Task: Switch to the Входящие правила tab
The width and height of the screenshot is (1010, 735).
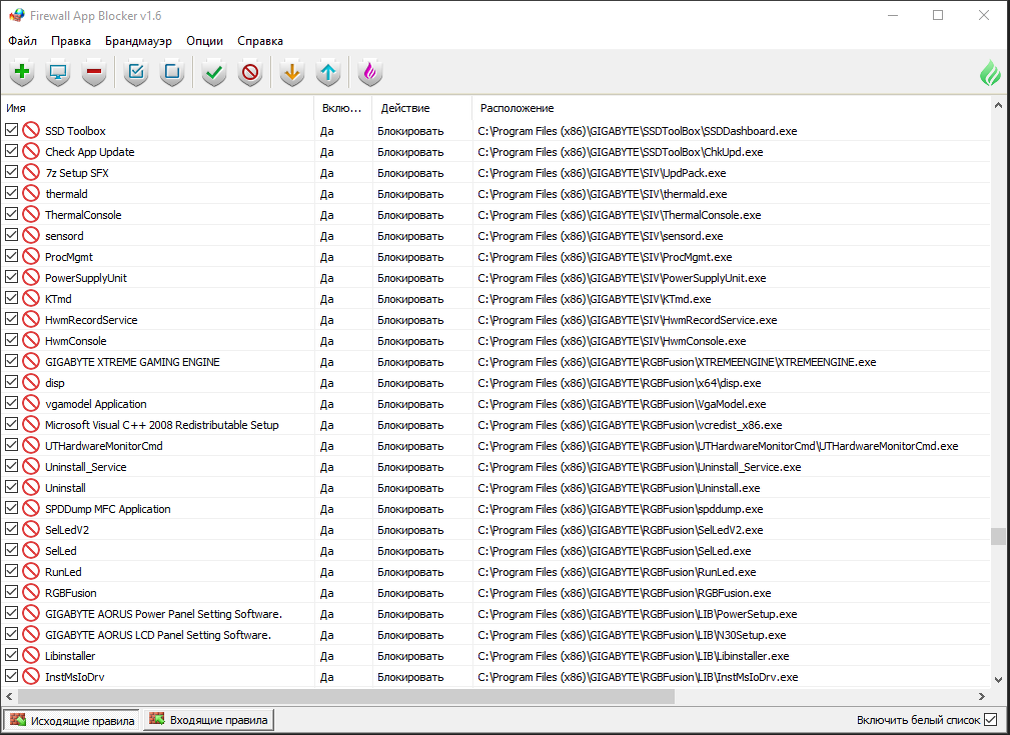Action: [x=209, y=720]
